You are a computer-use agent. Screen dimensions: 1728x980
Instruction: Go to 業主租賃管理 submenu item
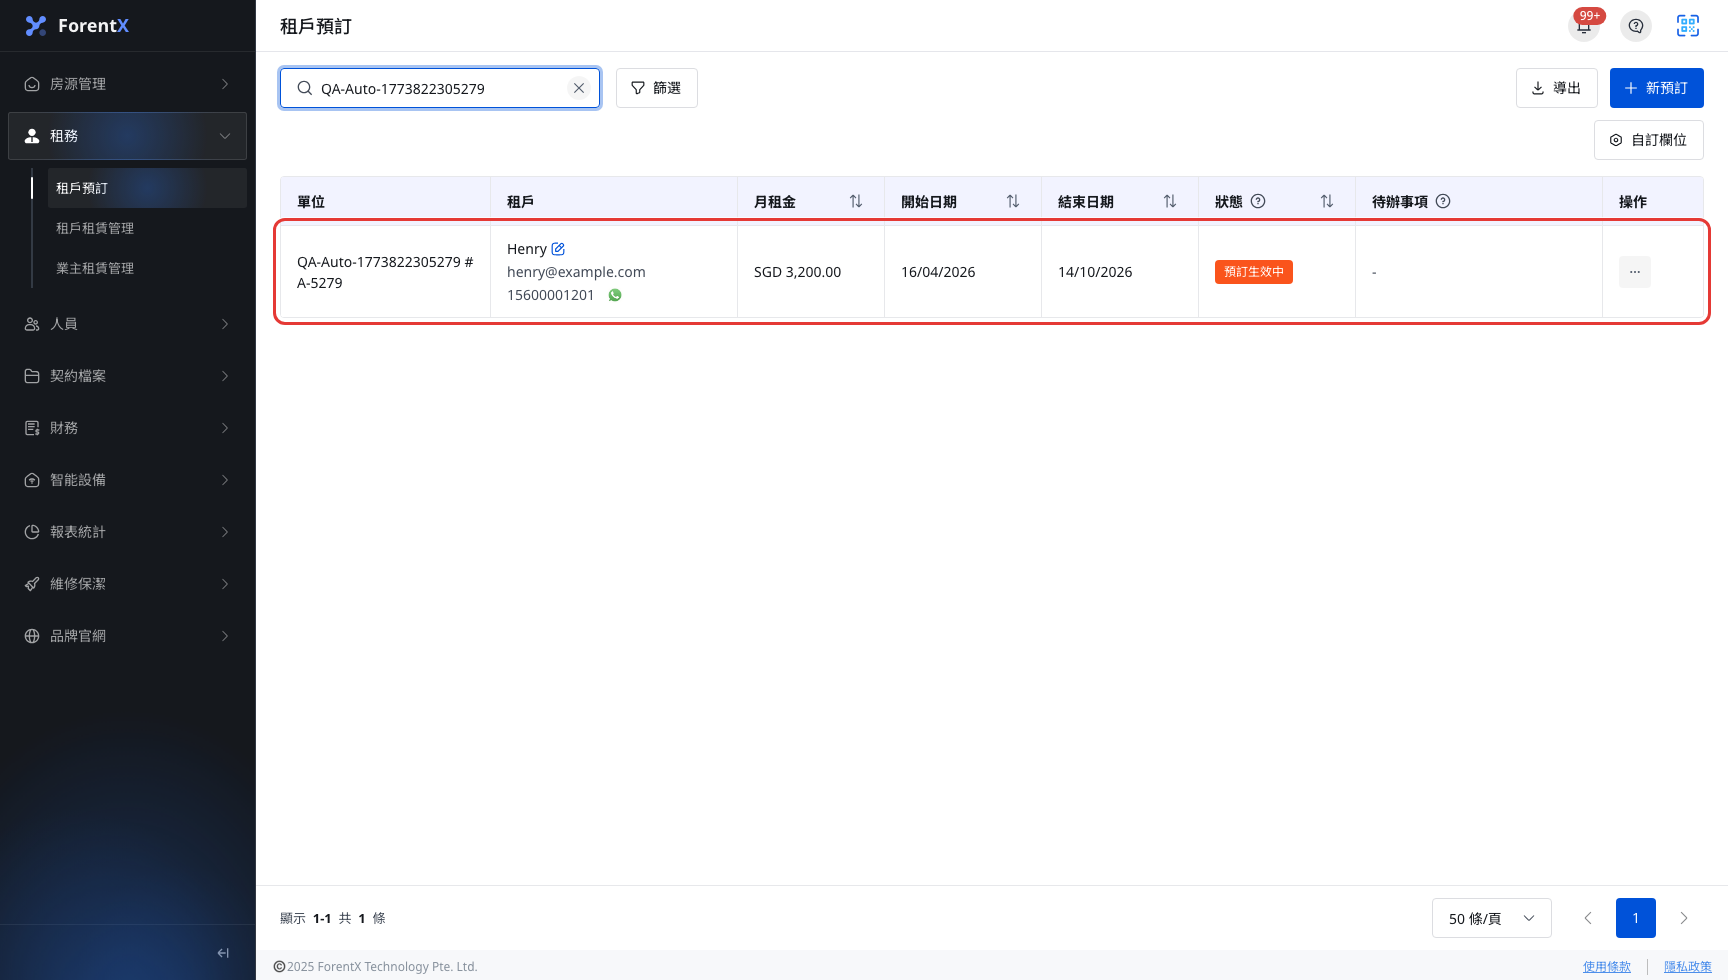point(147,268)
